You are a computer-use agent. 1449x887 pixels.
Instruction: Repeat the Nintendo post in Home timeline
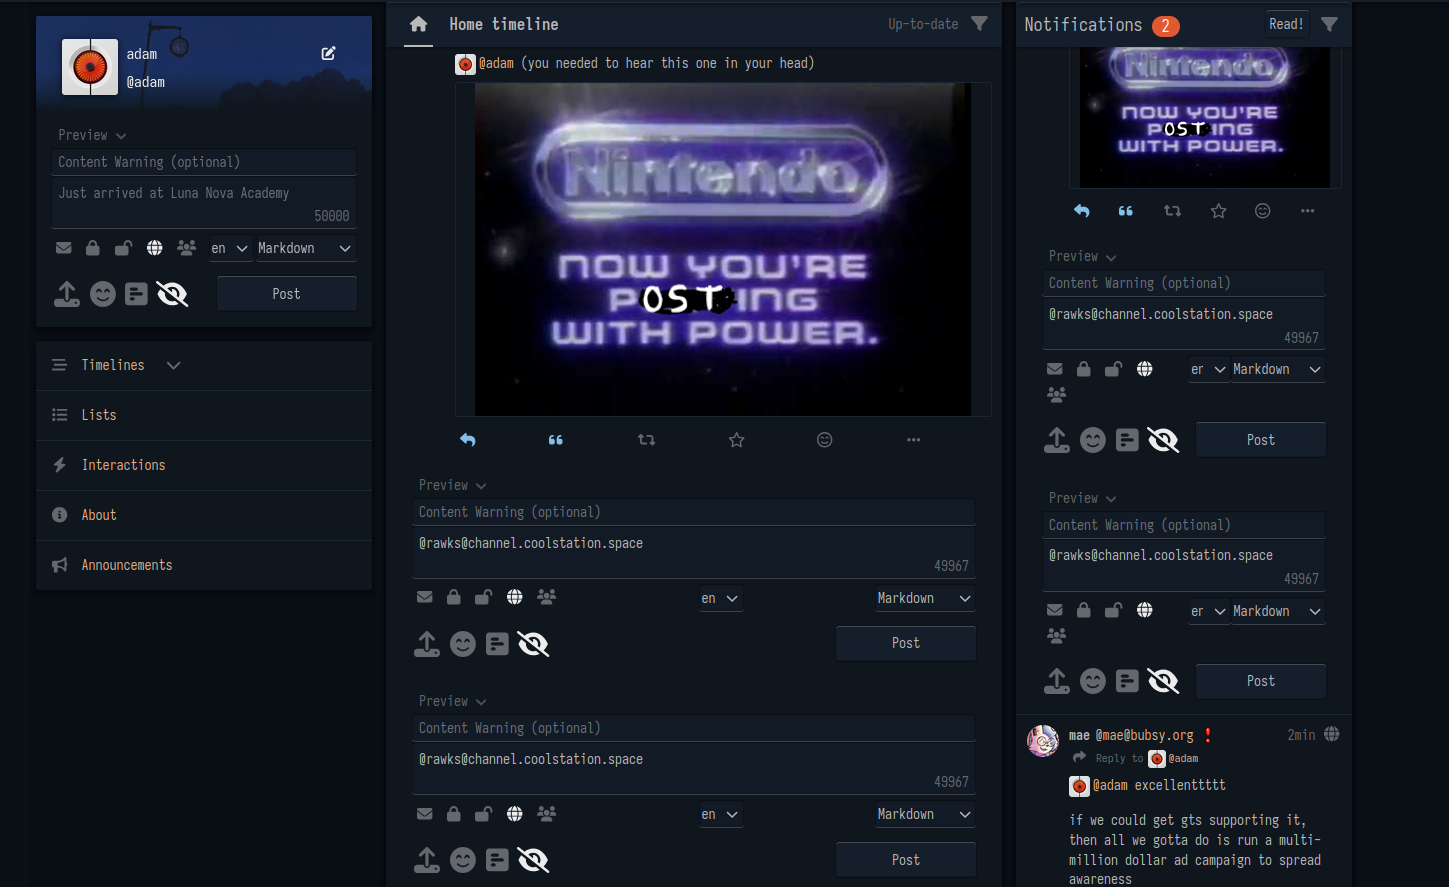(646, 440)
